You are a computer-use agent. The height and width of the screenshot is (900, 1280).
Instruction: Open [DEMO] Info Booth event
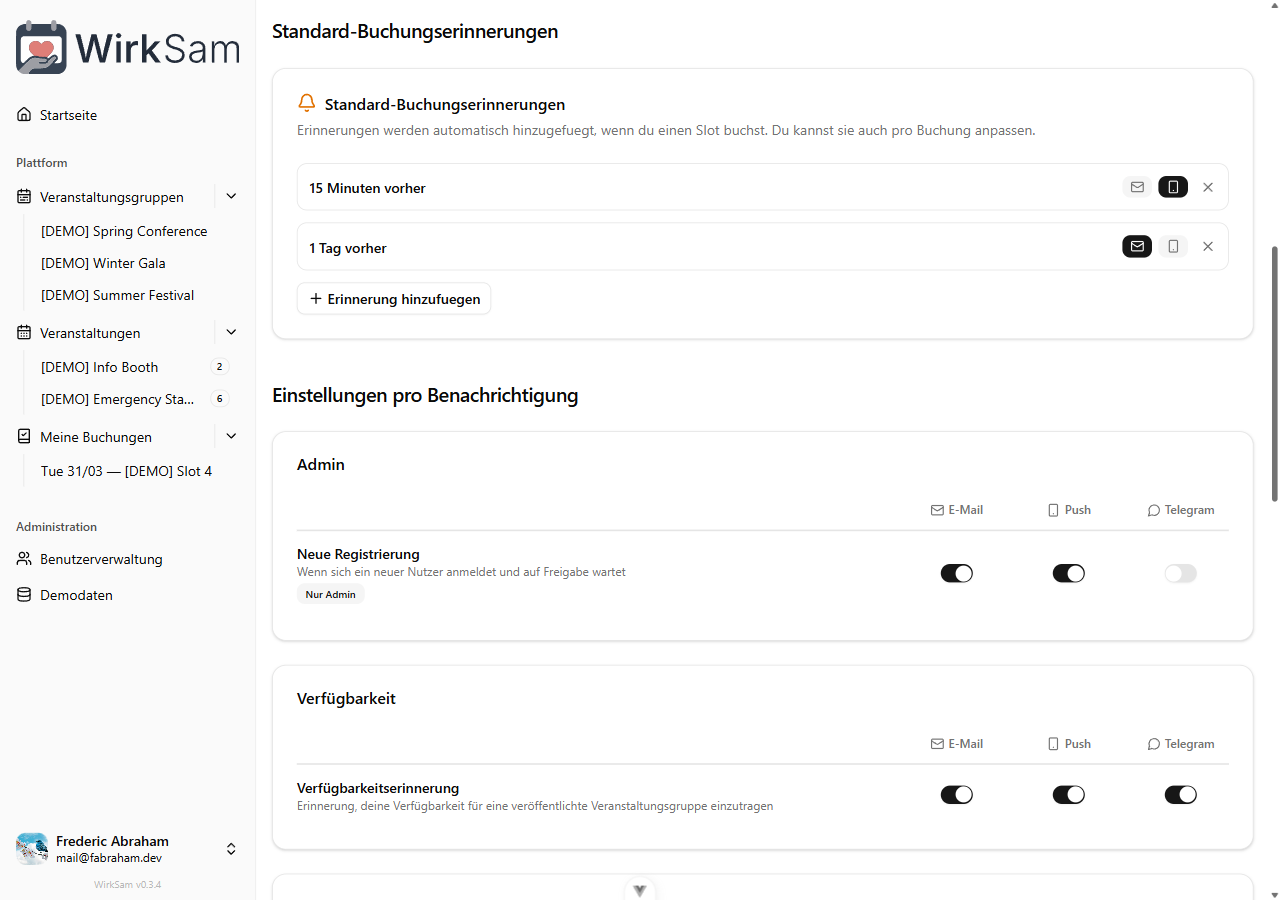tap(99, 367)
